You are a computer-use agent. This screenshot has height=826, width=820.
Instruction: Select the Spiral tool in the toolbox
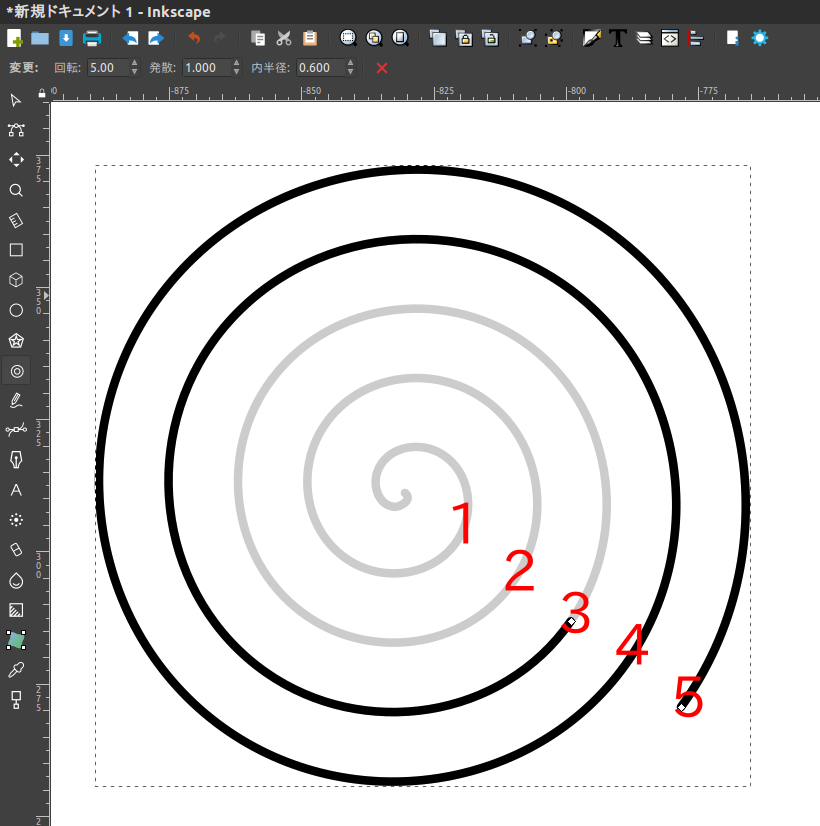[x=16, y=371]
